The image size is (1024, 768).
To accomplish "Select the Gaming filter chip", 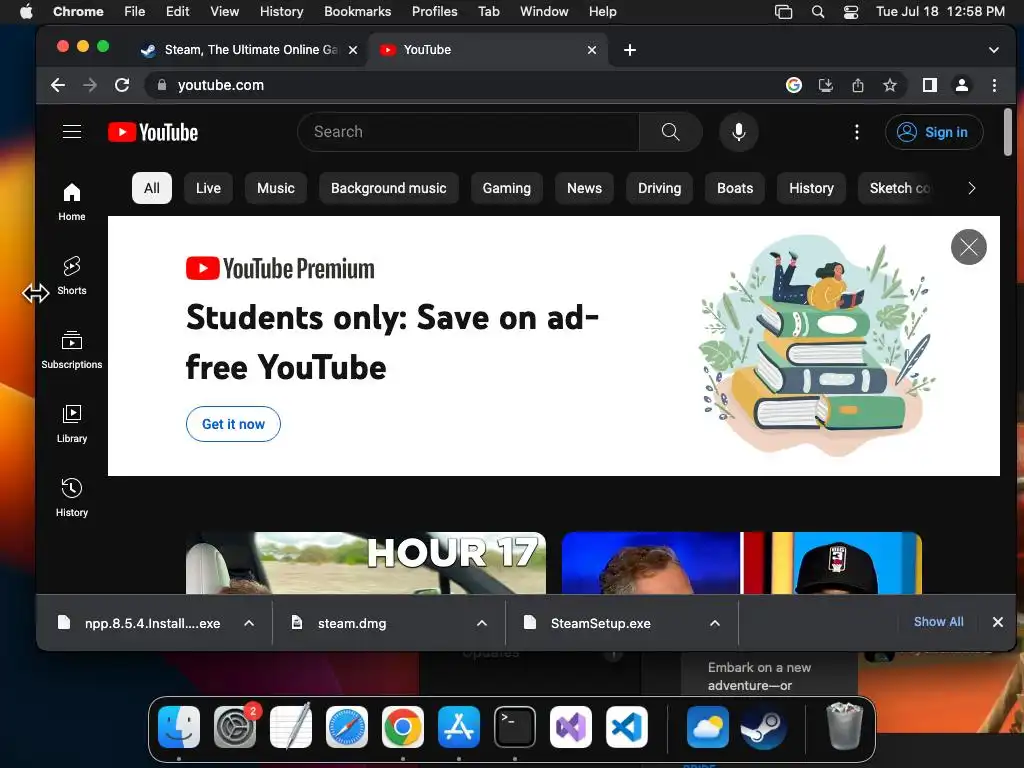I will [x=507, y=188].
